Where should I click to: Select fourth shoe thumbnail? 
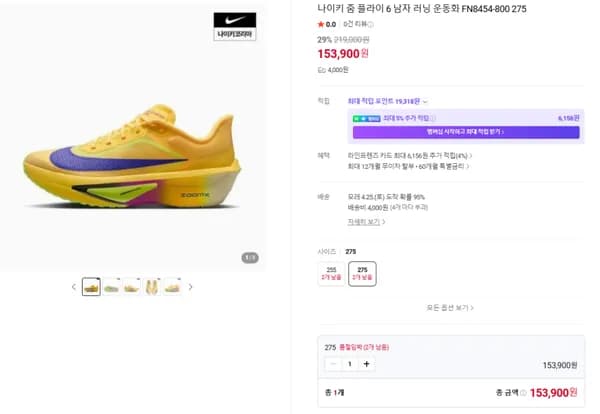[152, 287]
